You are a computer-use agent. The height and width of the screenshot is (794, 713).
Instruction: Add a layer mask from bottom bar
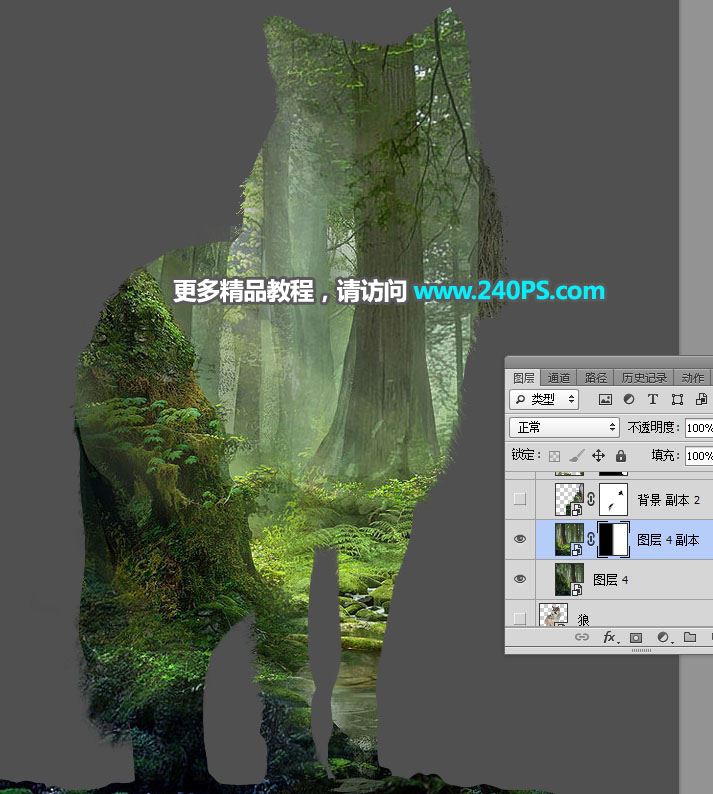(635, 637)
